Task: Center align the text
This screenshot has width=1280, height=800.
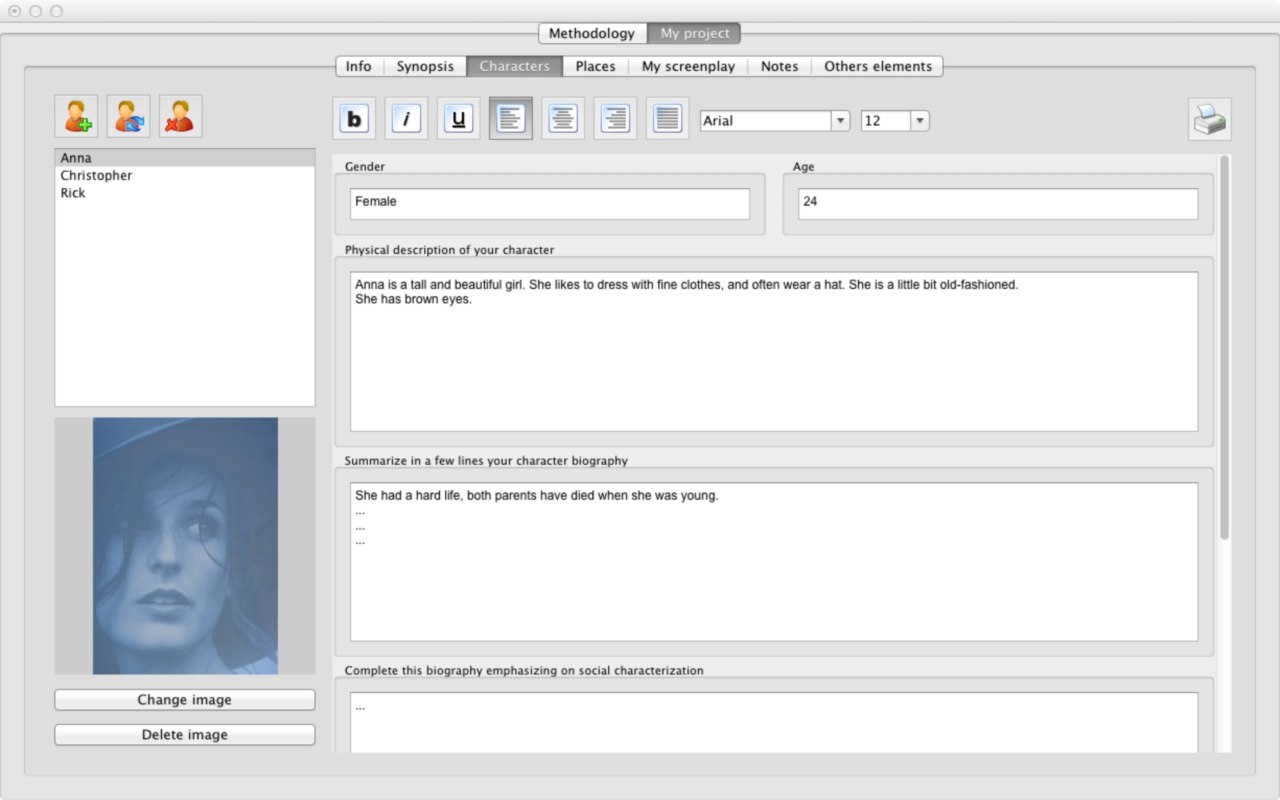Action: [x=563, y=119]
